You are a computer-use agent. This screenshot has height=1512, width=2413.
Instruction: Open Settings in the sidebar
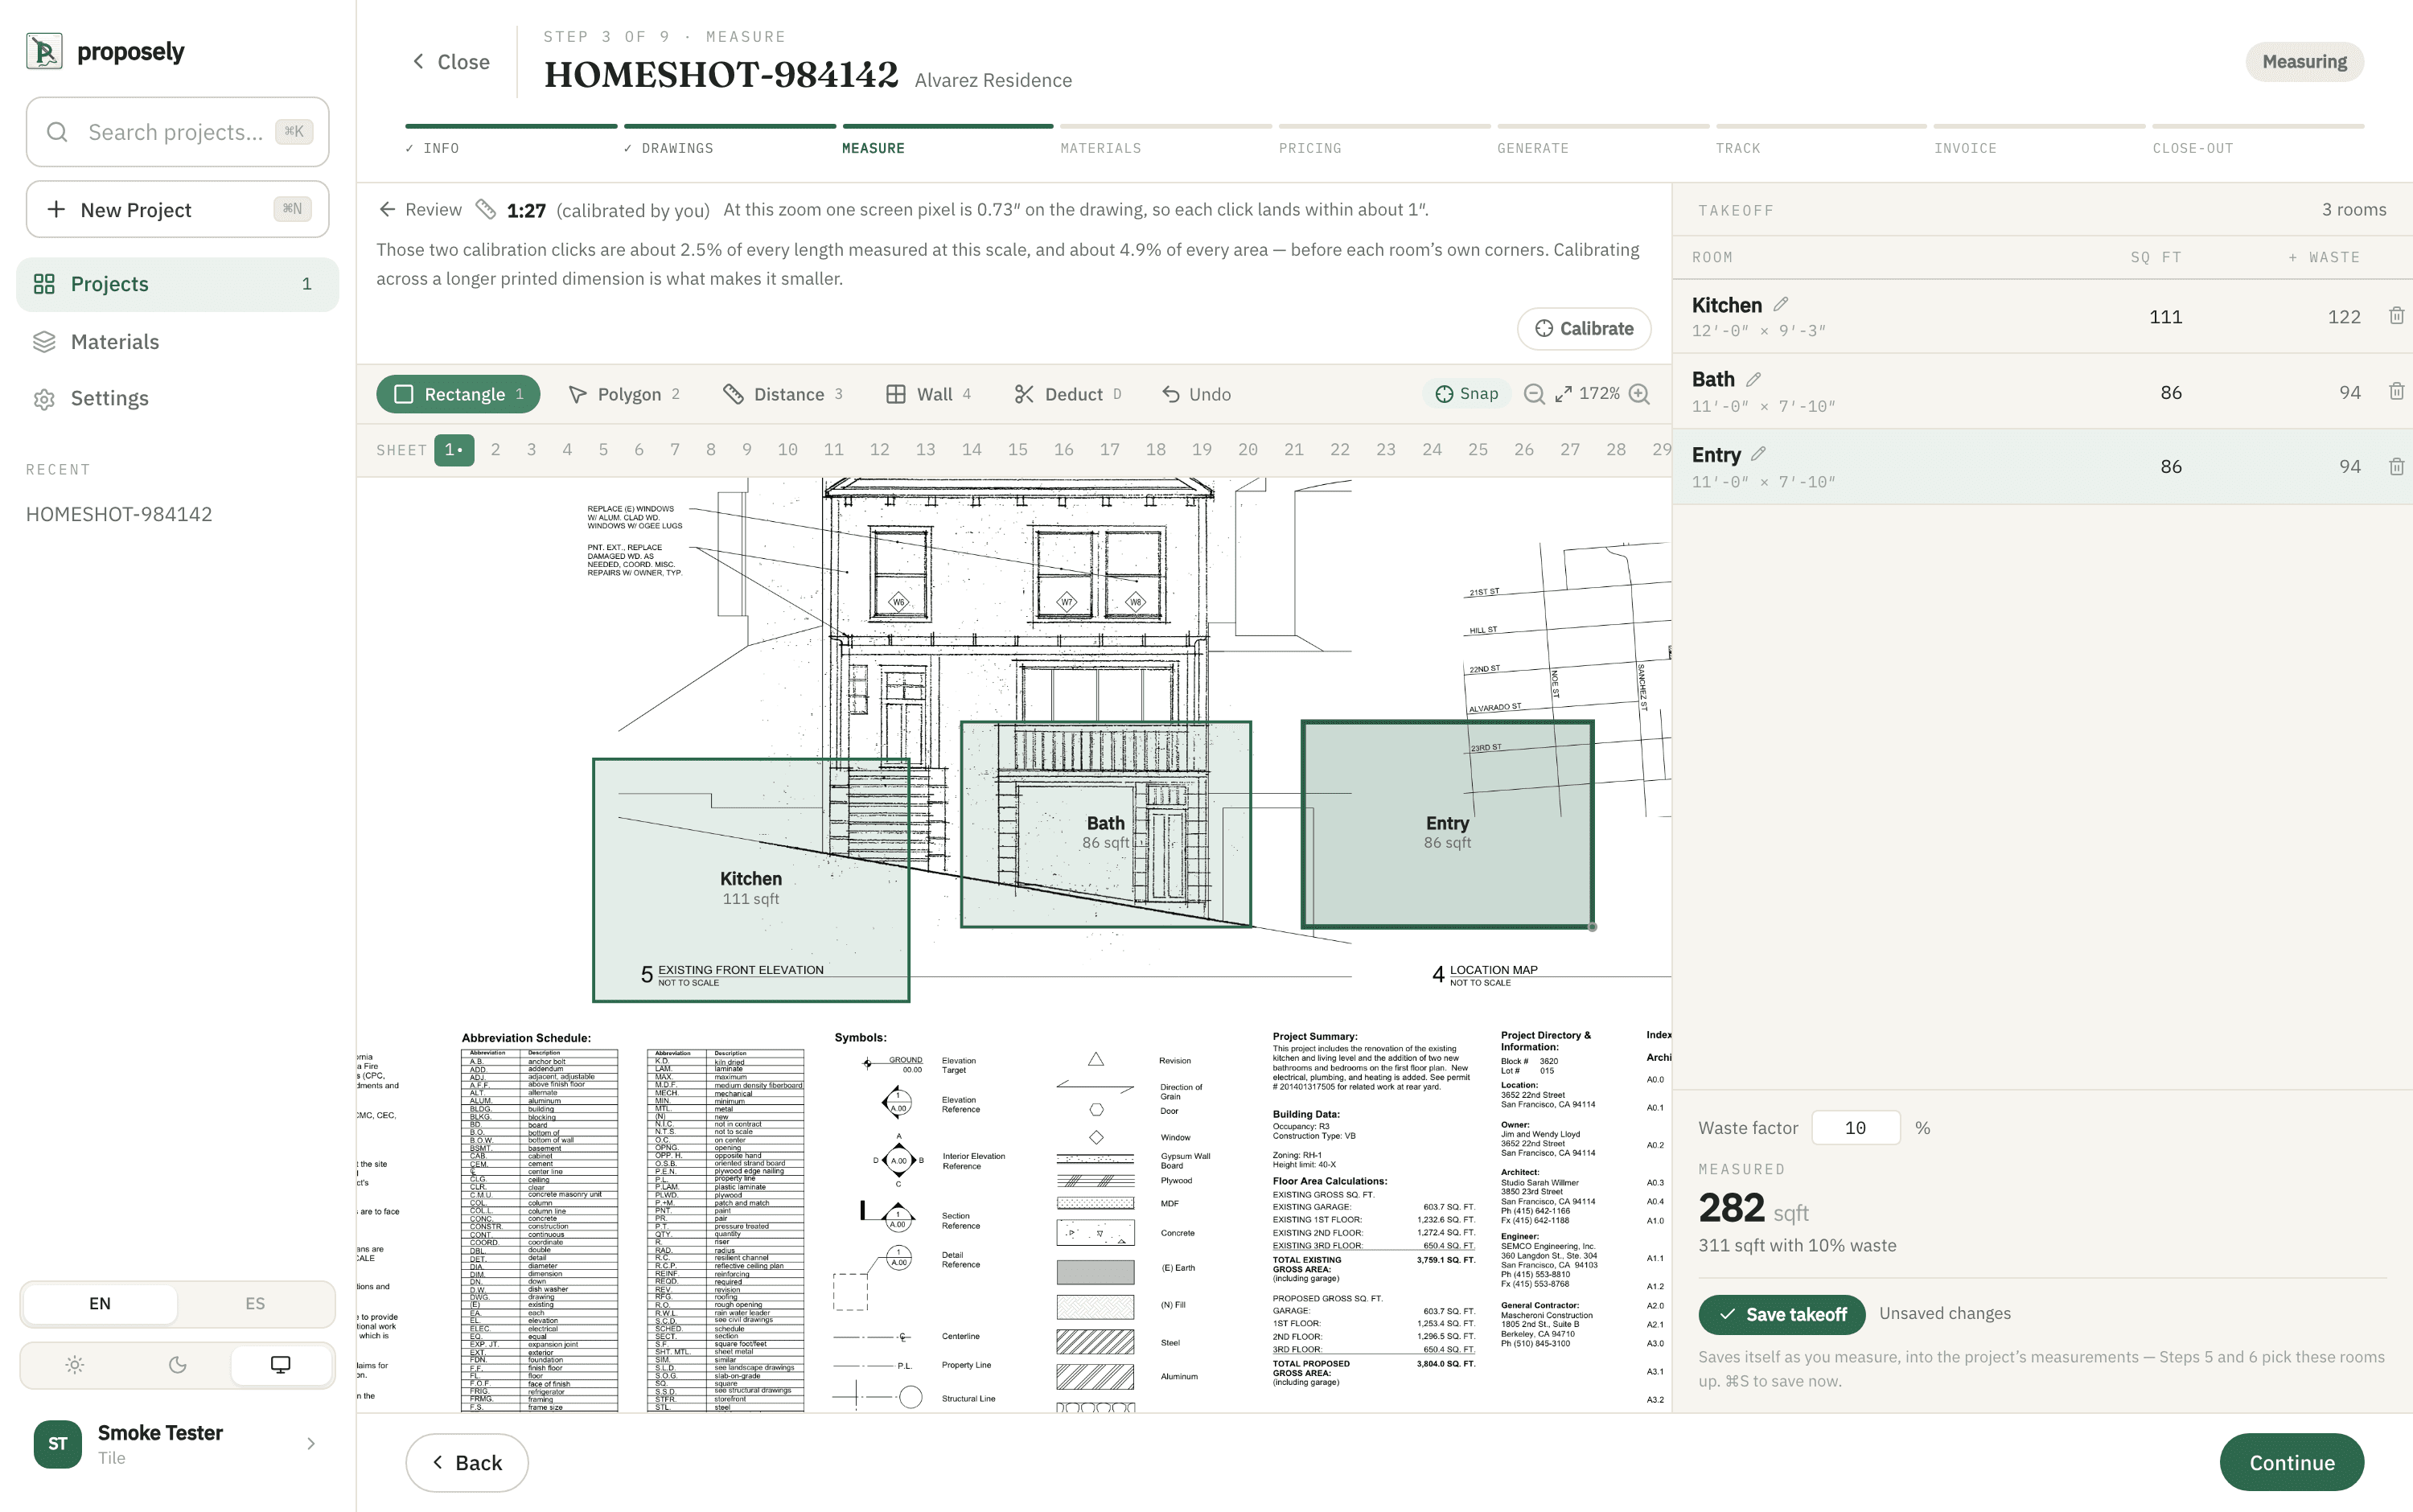click(x=177, y=398)
